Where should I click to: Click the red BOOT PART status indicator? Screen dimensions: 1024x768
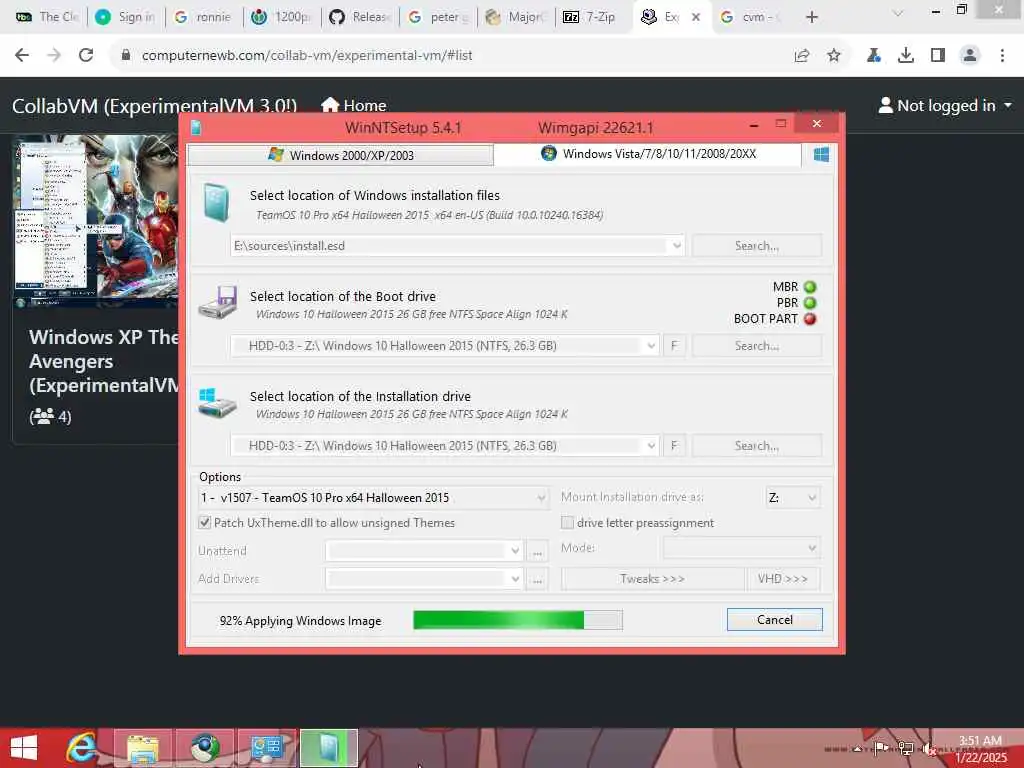pyautogui.click(x=810, y=319)
